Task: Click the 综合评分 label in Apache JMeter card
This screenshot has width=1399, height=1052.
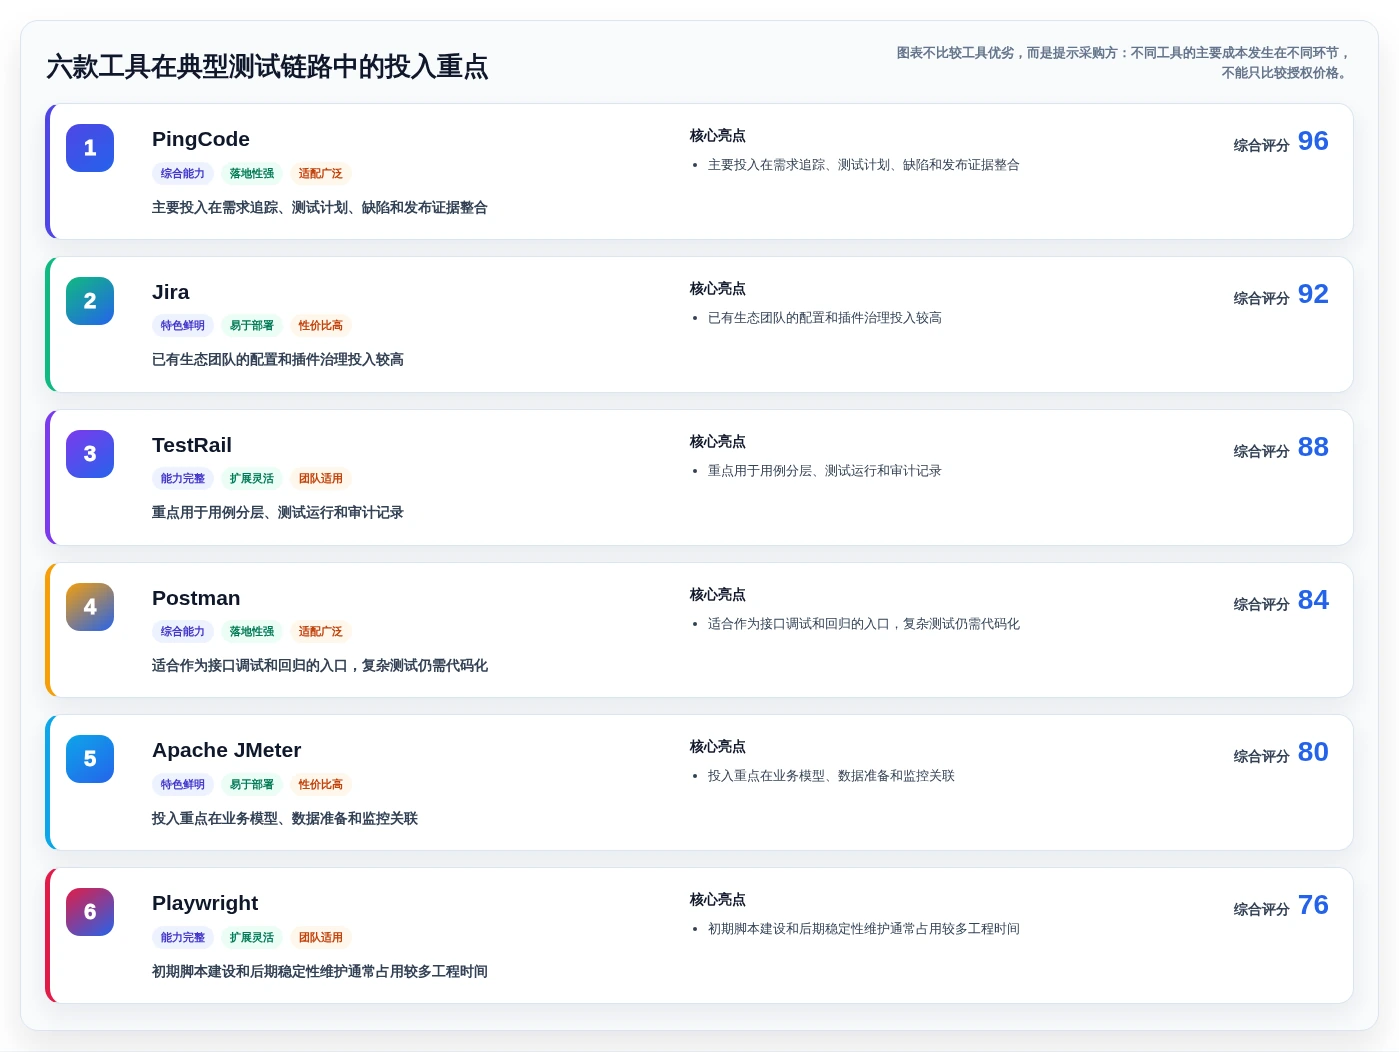Action: (1261, 757)
